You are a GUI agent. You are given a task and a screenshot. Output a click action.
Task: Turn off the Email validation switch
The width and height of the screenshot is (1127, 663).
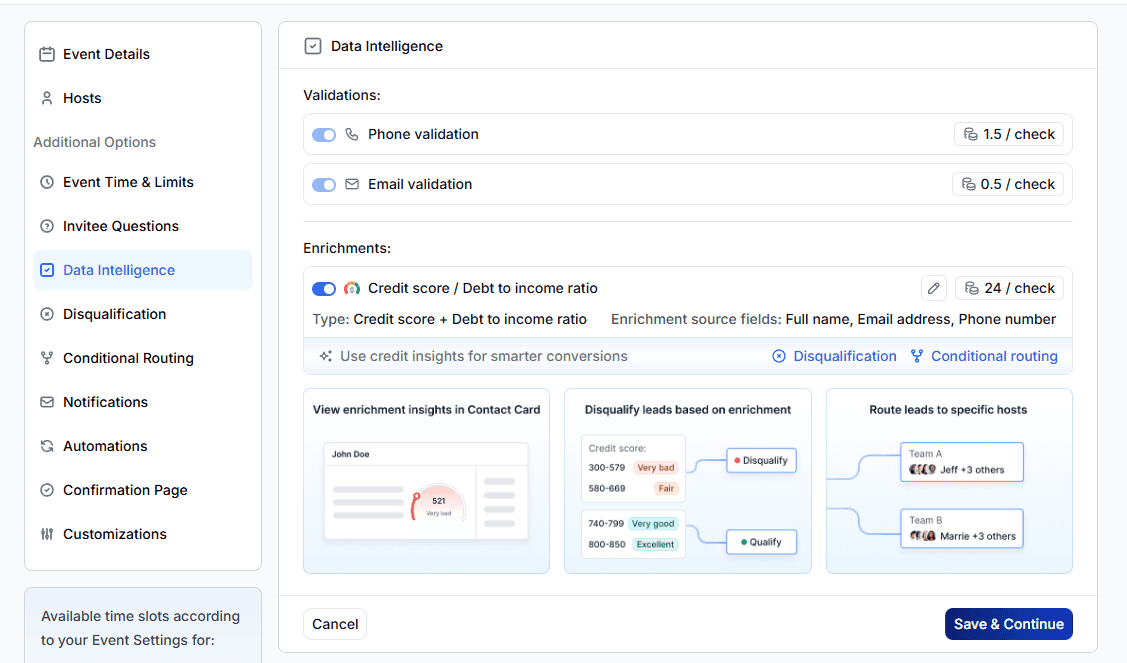pyautogui.click(x=324, y=184)
